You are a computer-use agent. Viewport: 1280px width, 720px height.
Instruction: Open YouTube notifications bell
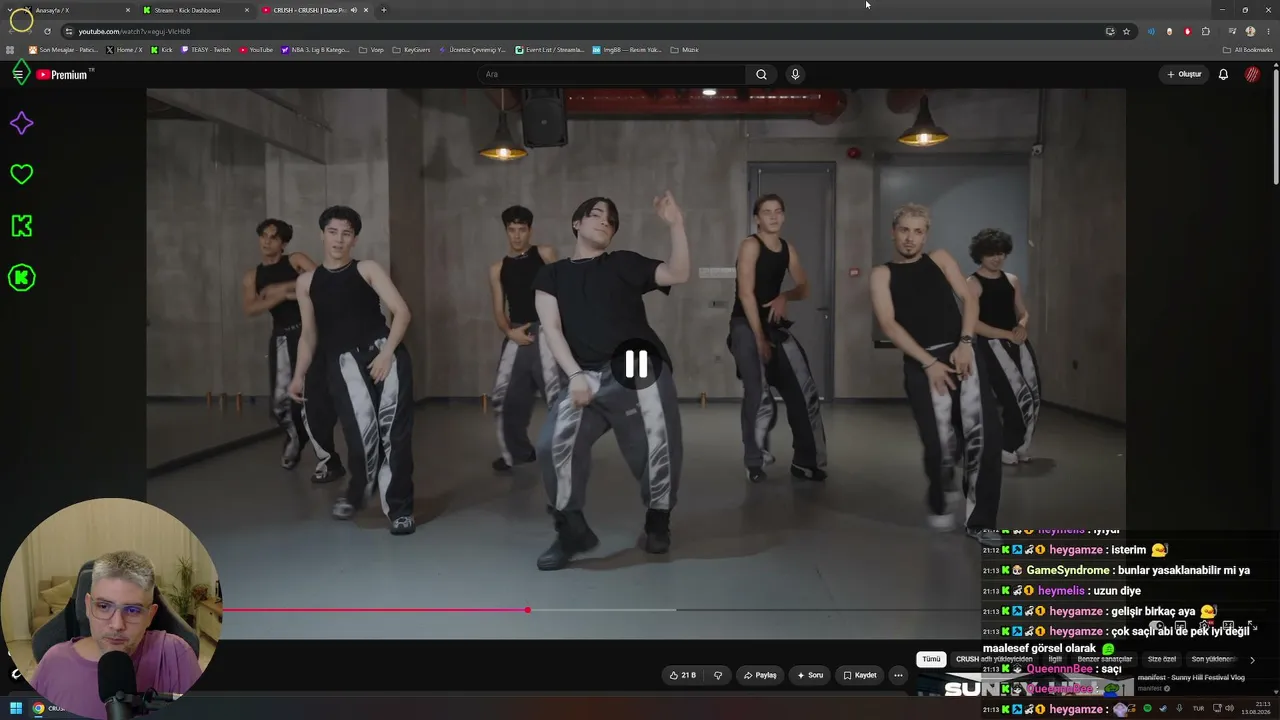point(1223,74)
